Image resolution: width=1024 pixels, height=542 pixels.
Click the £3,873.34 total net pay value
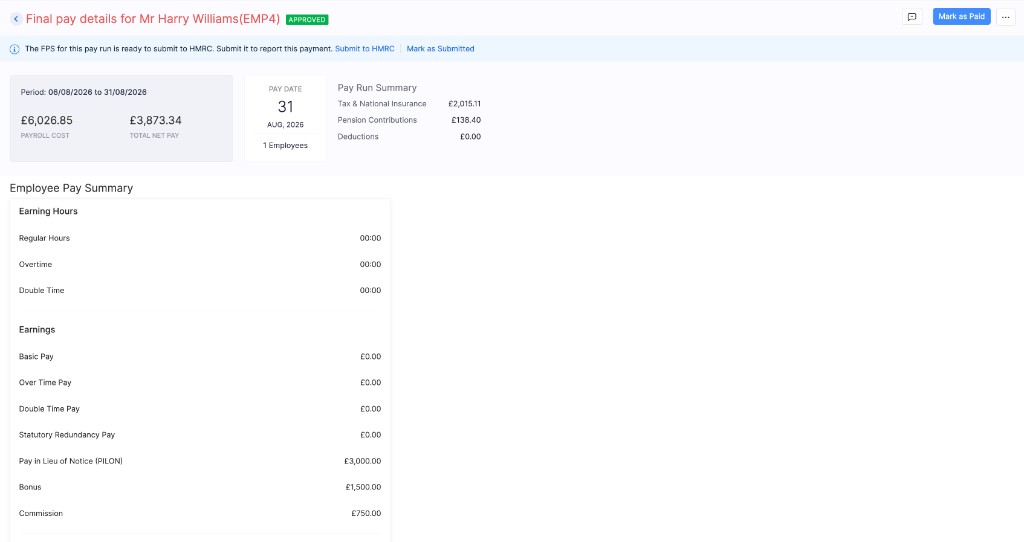155,120
